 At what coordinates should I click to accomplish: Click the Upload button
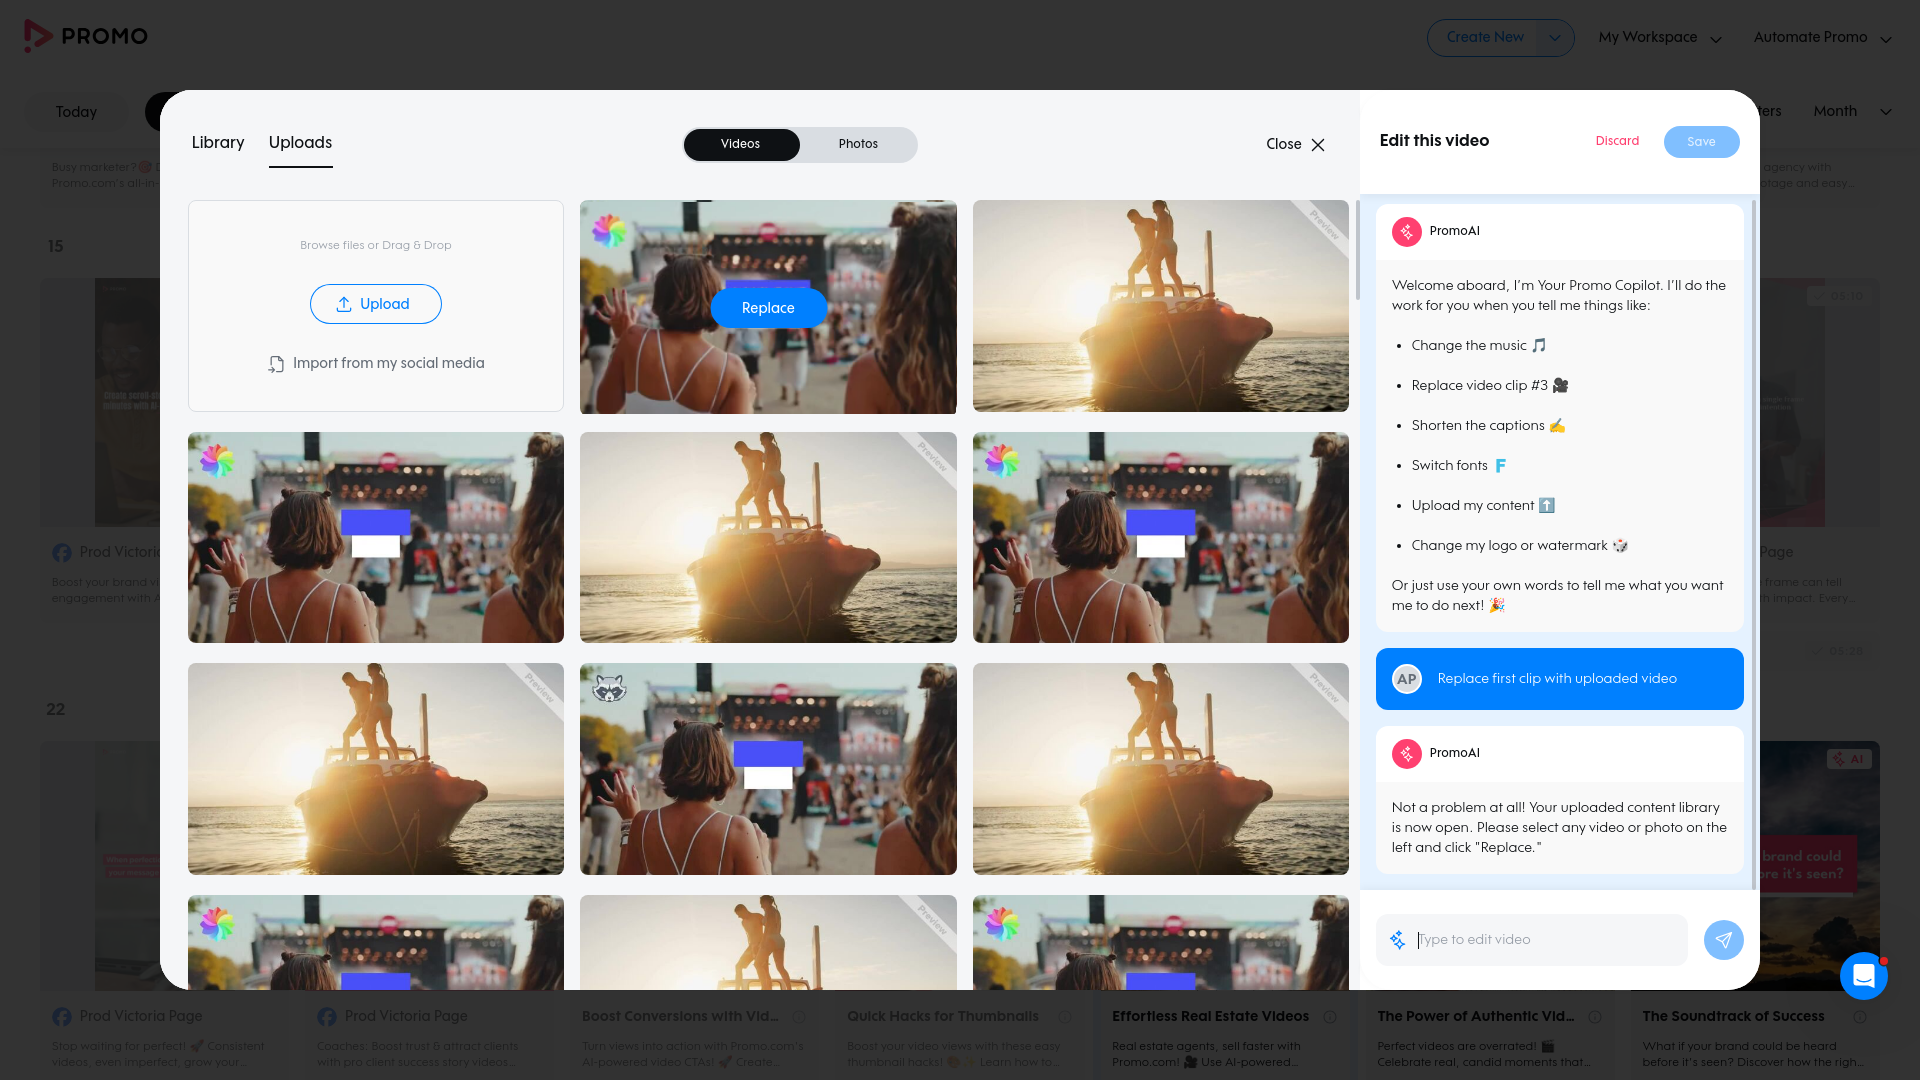pyautogui.click(x=375, y=304)
